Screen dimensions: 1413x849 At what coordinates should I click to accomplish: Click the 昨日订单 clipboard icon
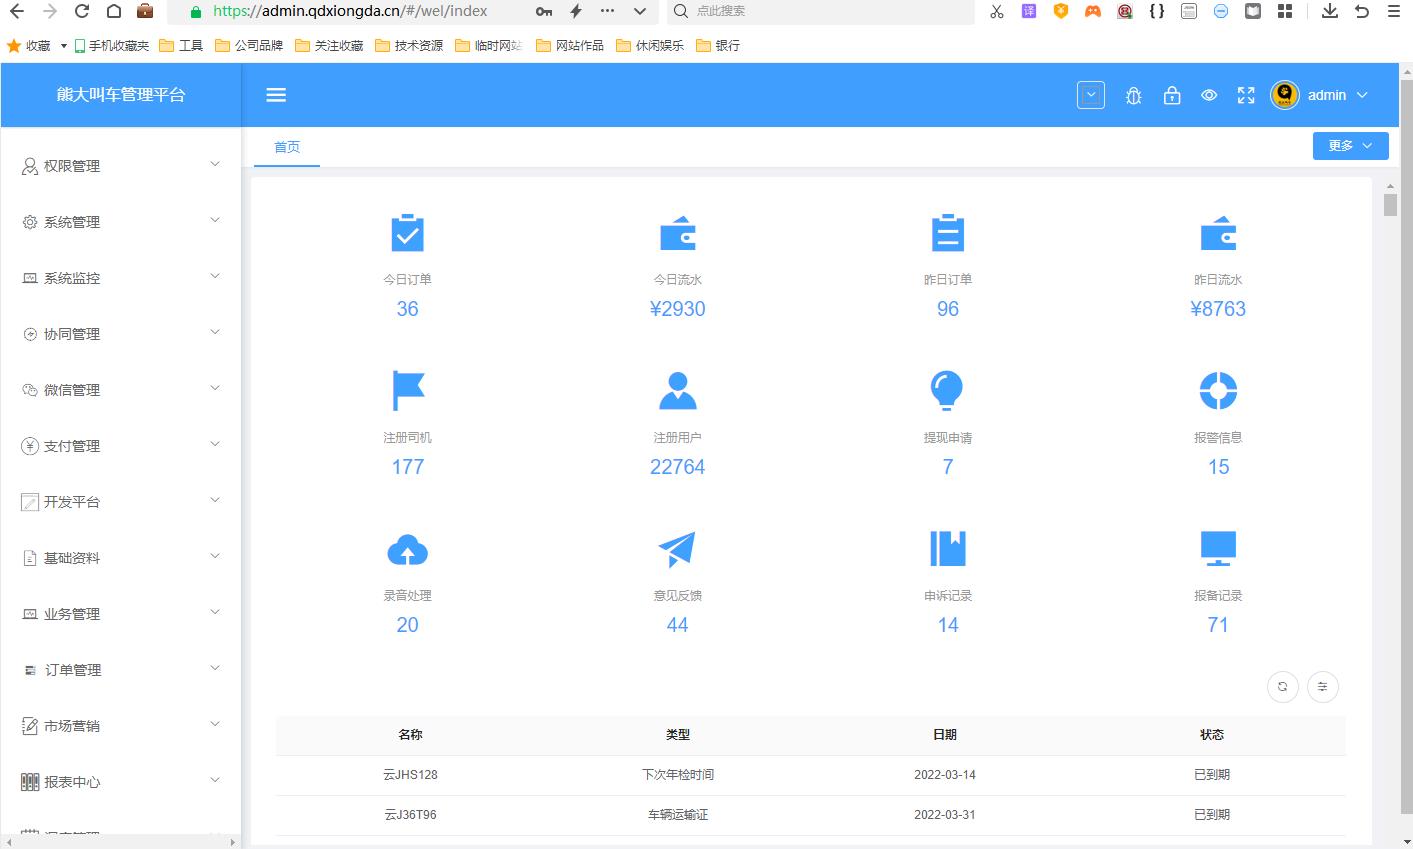[947, 233]
